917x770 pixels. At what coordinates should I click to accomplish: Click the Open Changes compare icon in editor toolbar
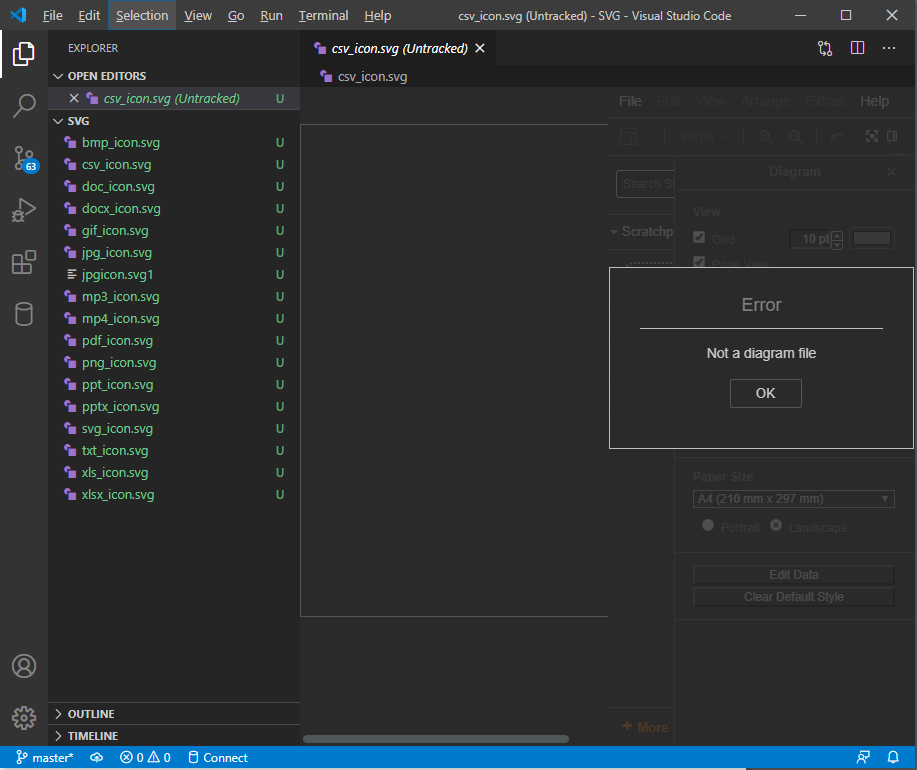coord(825,48)
